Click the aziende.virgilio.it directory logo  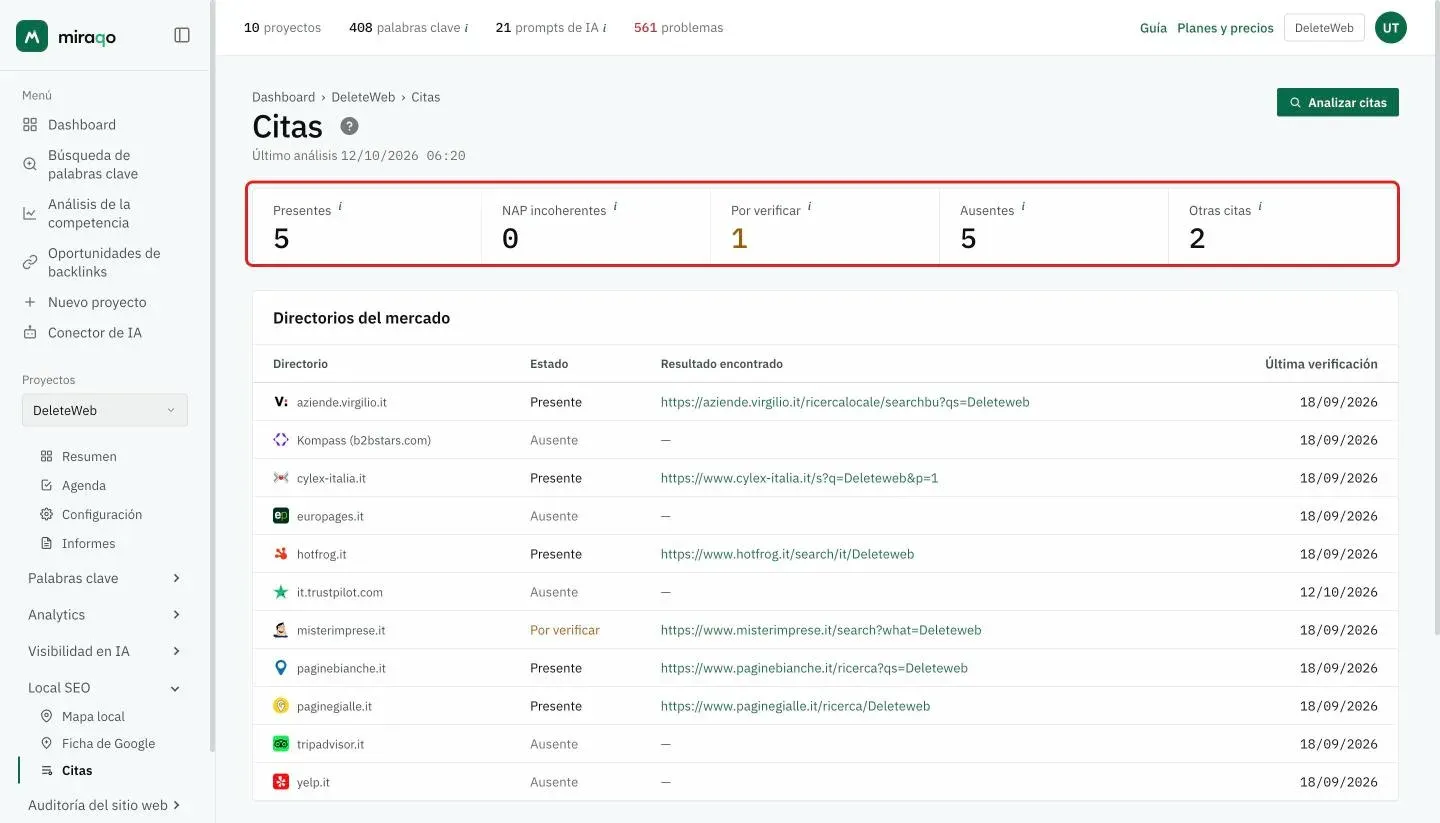click(x=281, y=402)
